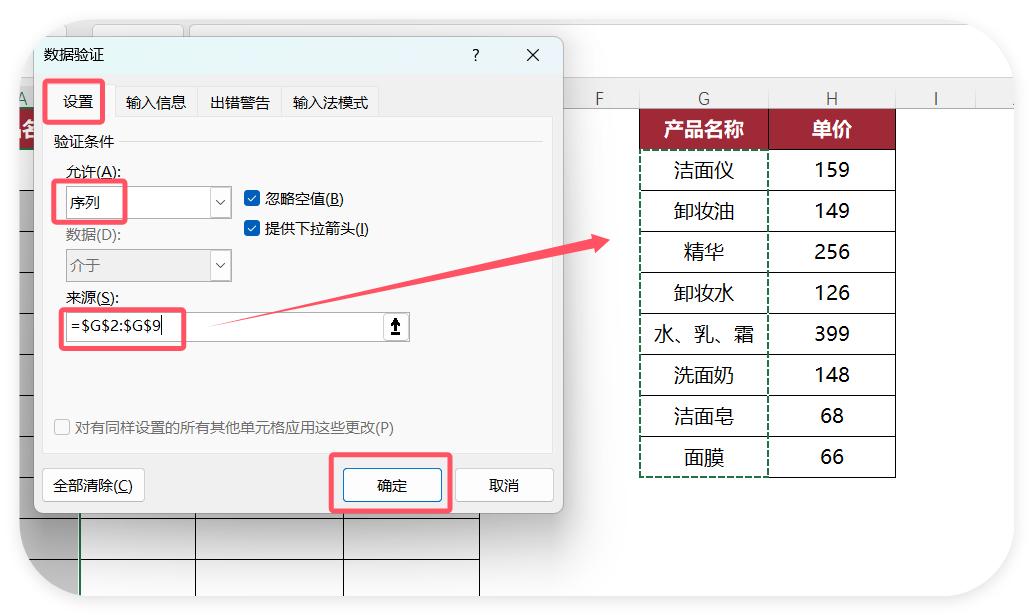Screen dimensions: 1033x615
Task: Click inside the 来源 source input field
Action: click(224, 327)
